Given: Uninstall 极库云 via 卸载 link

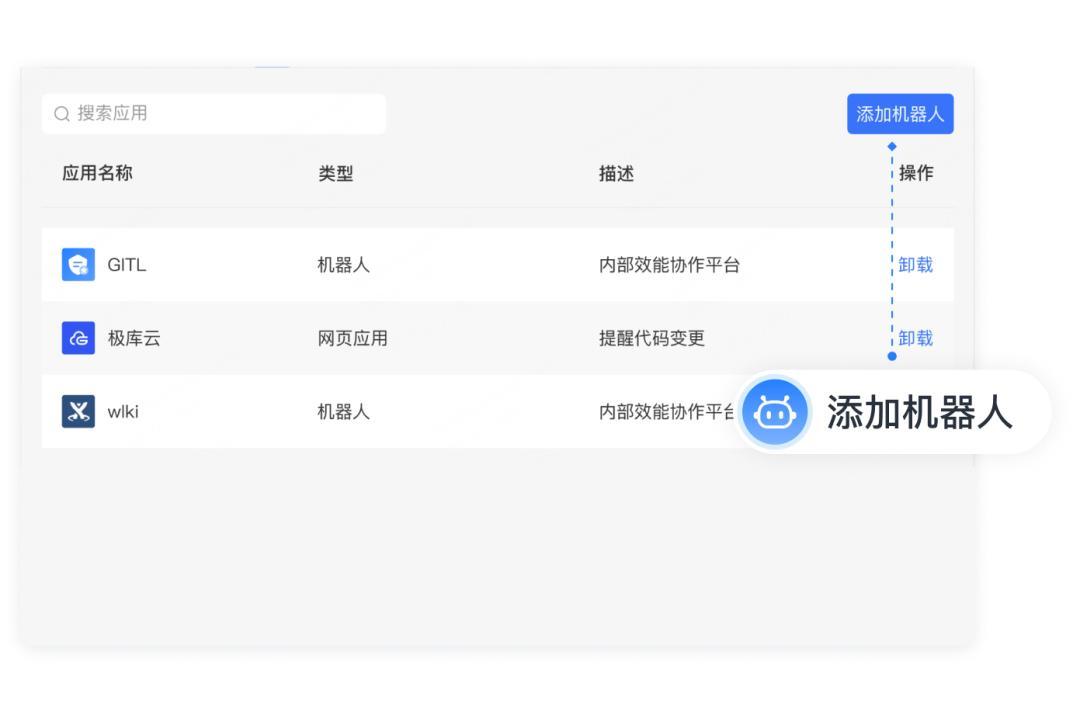Looking at the screenshot, I should (x=915, y=338).
